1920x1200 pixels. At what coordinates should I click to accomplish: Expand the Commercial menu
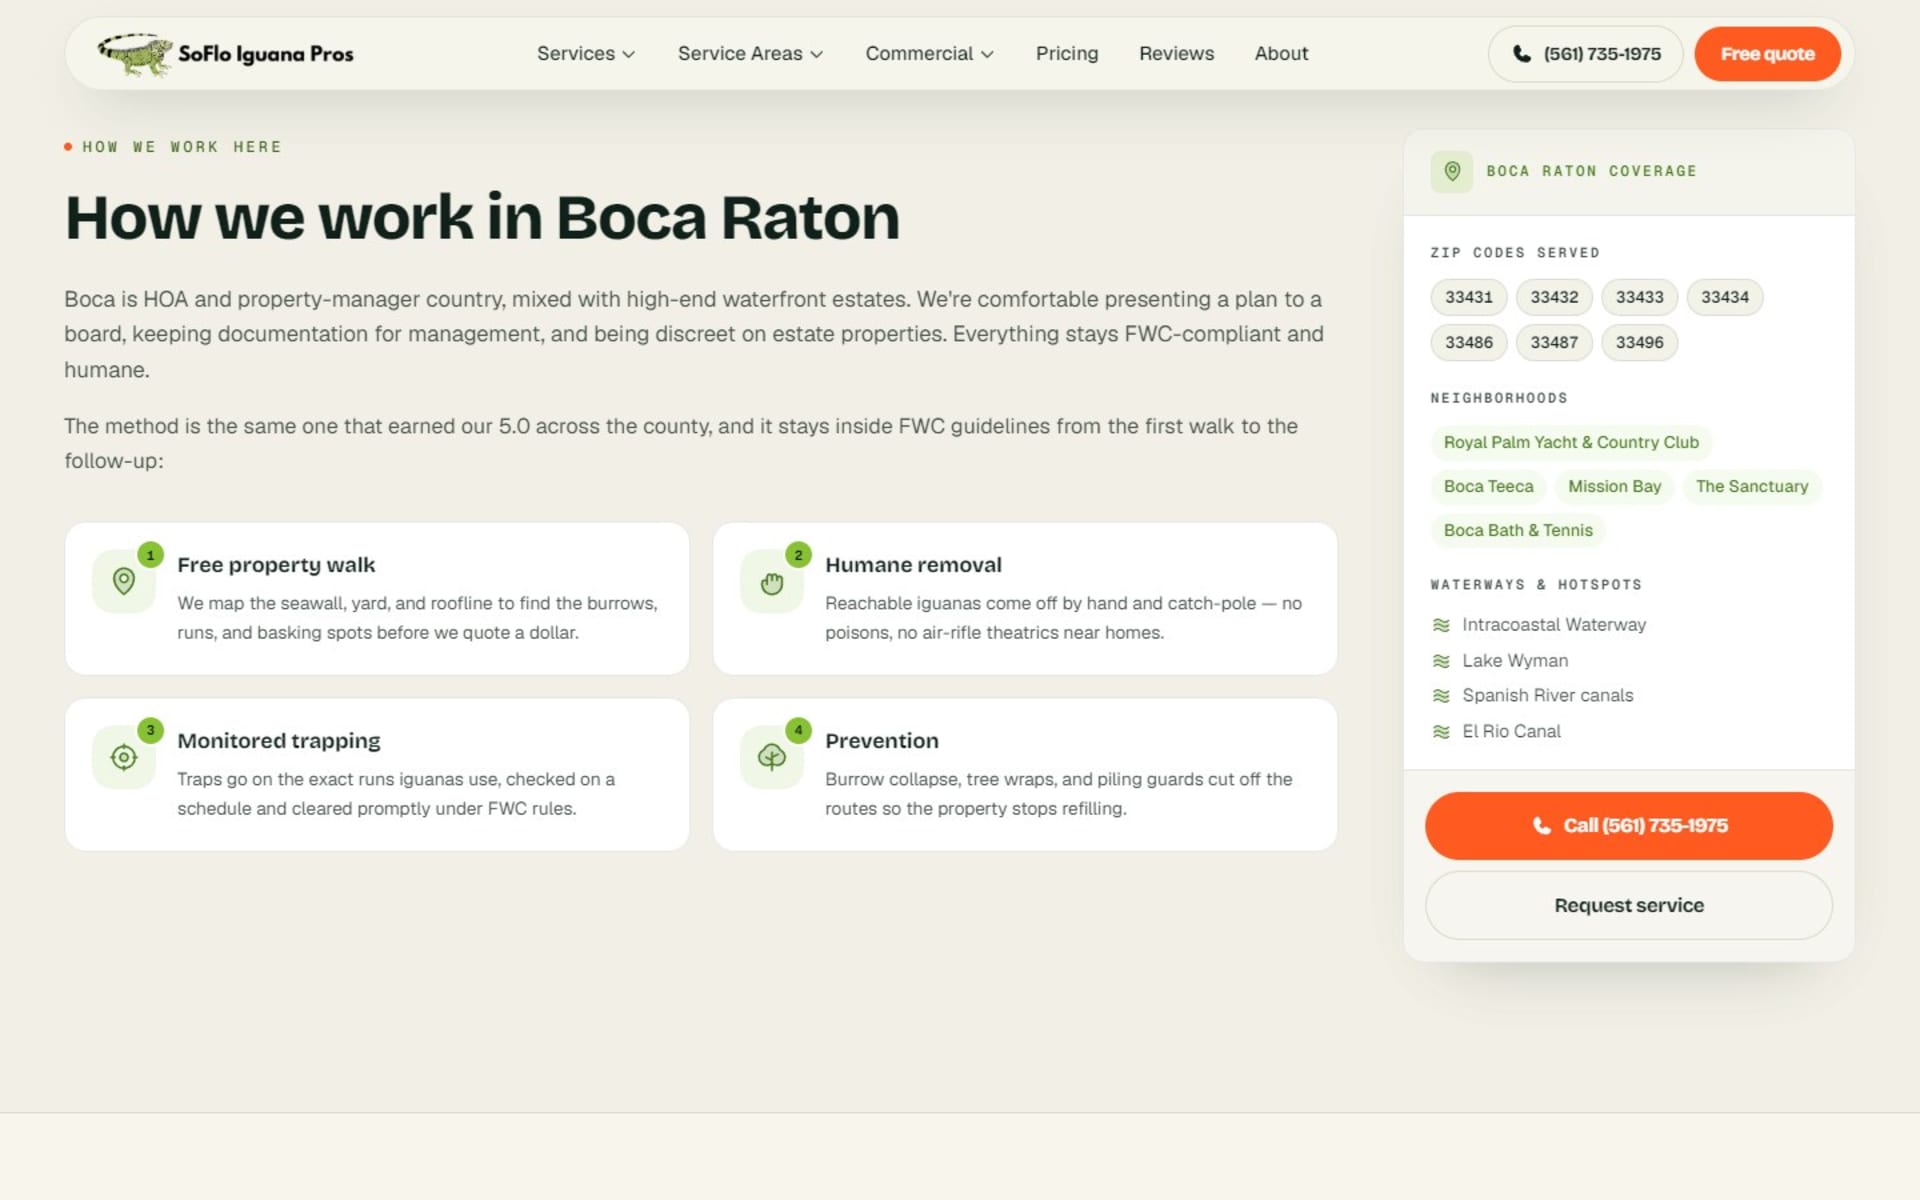click(929, 54)
